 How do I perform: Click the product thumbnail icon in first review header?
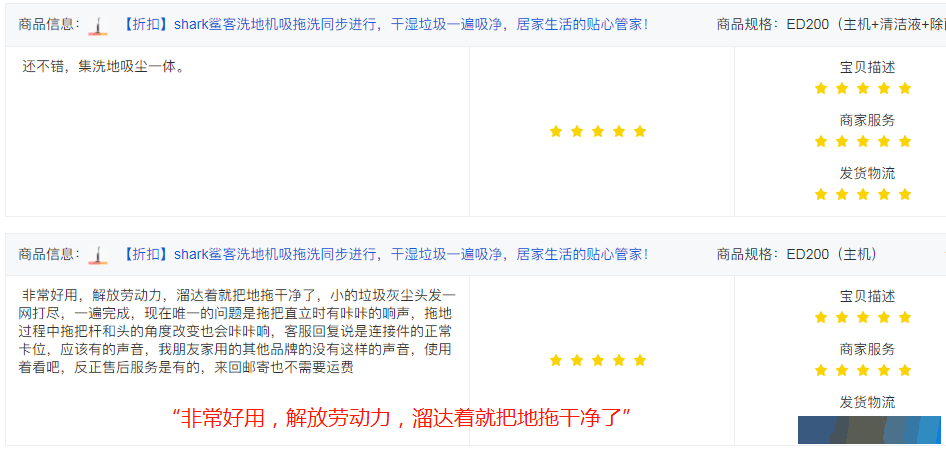point(98,25)
